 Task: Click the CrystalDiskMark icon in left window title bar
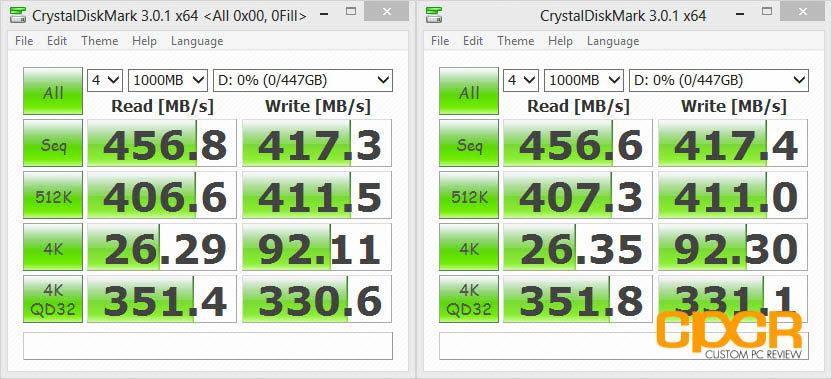coord(19,16)
